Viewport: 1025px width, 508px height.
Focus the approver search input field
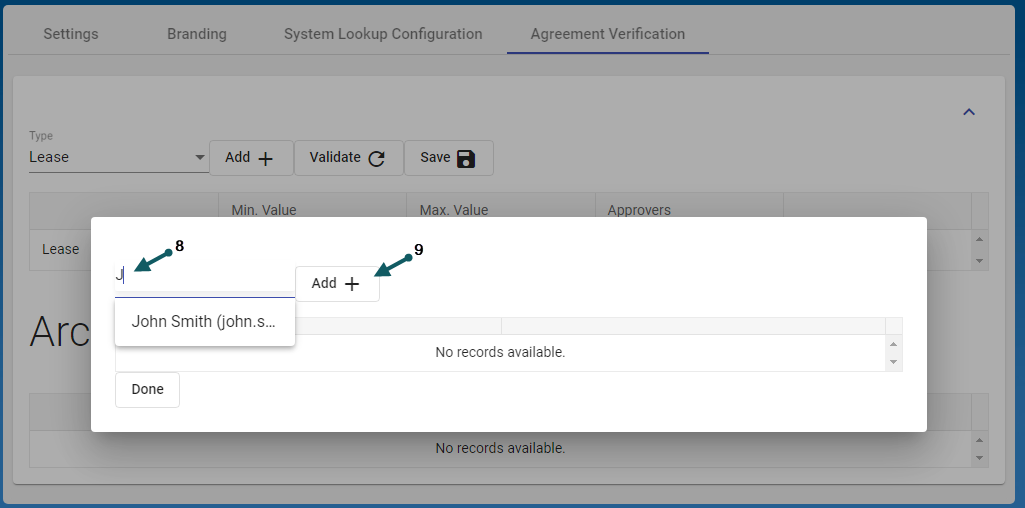(204, 276)
